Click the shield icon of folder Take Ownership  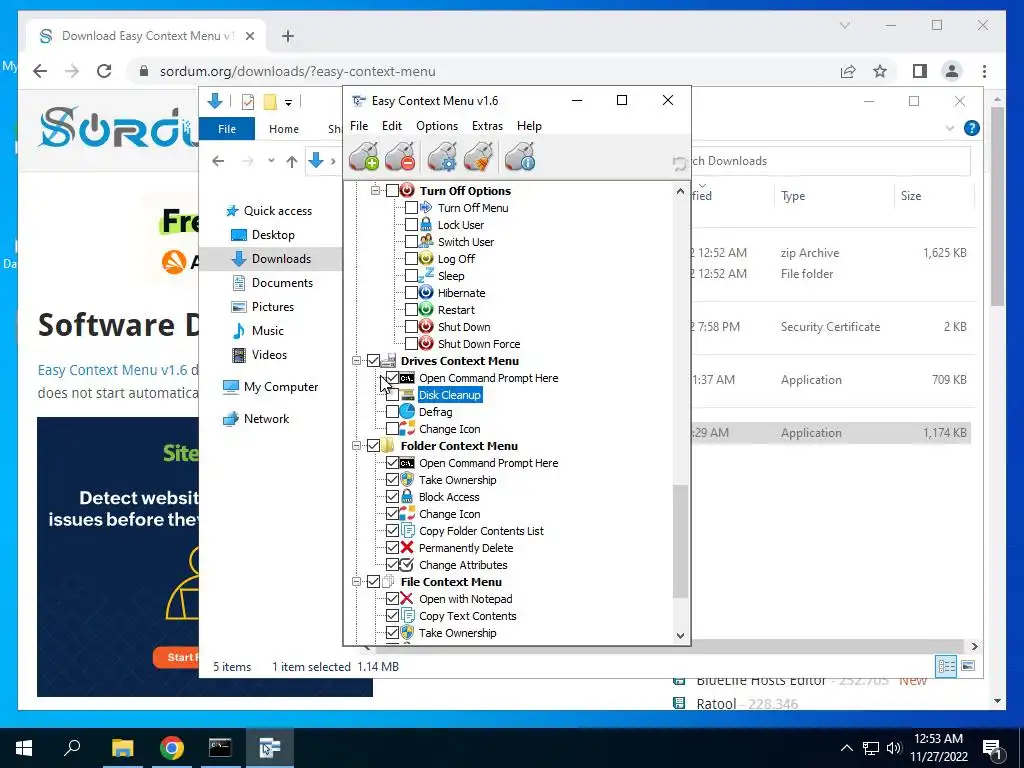[x=407, y=479]
